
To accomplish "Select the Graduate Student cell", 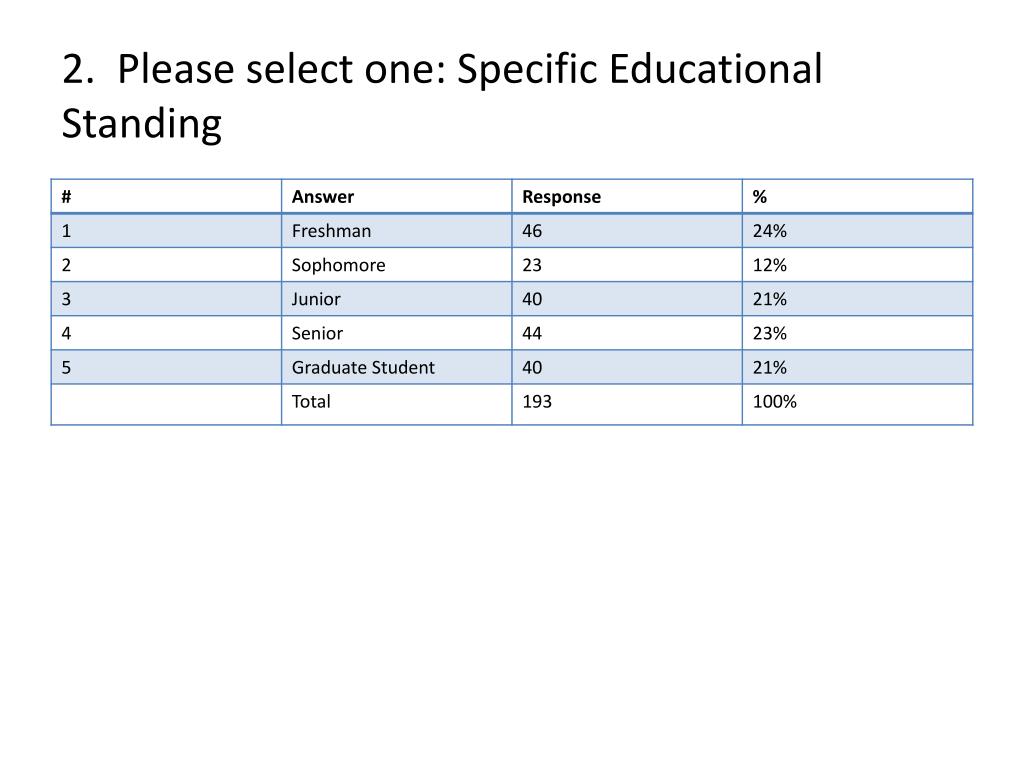I will [x=396, y=367].
